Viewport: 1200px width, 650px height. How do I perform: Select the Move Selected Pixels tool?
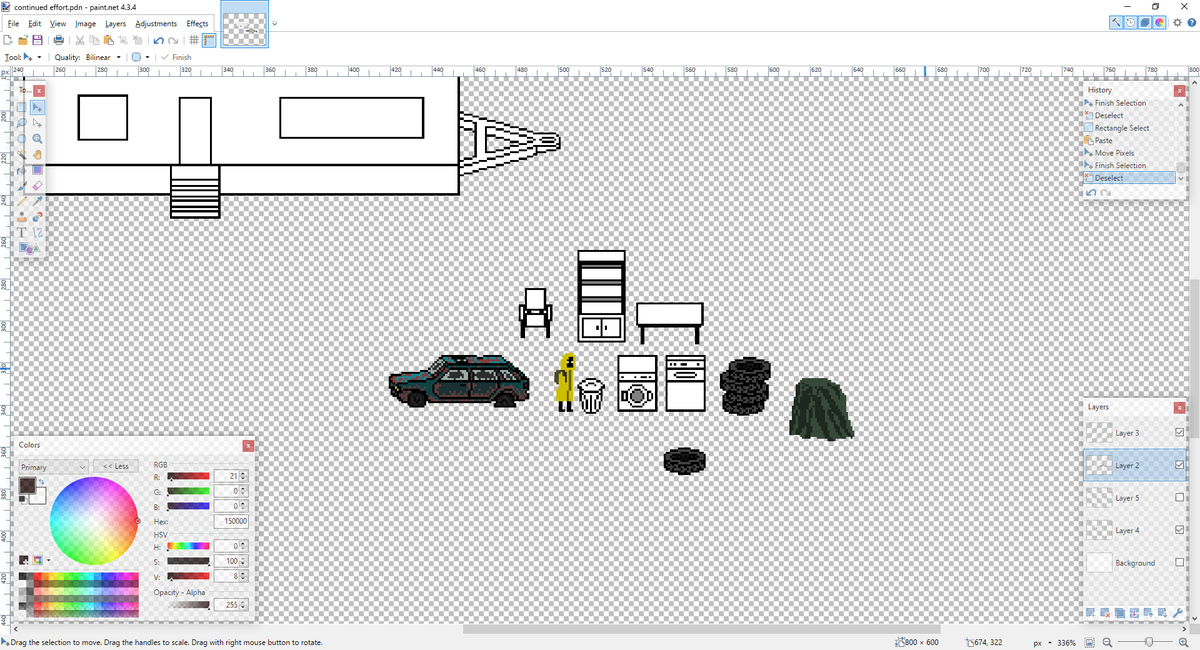point(37,107)
